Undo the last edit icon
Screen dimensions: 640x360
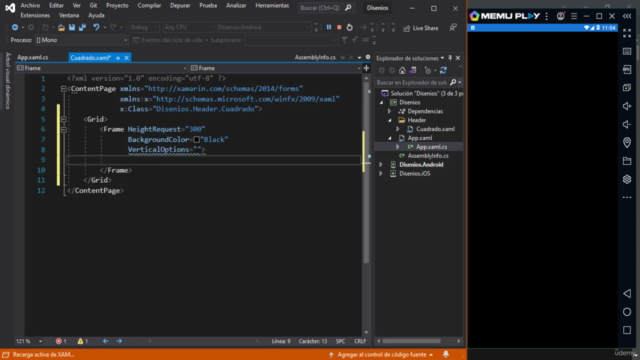click(x=96, y=27)
